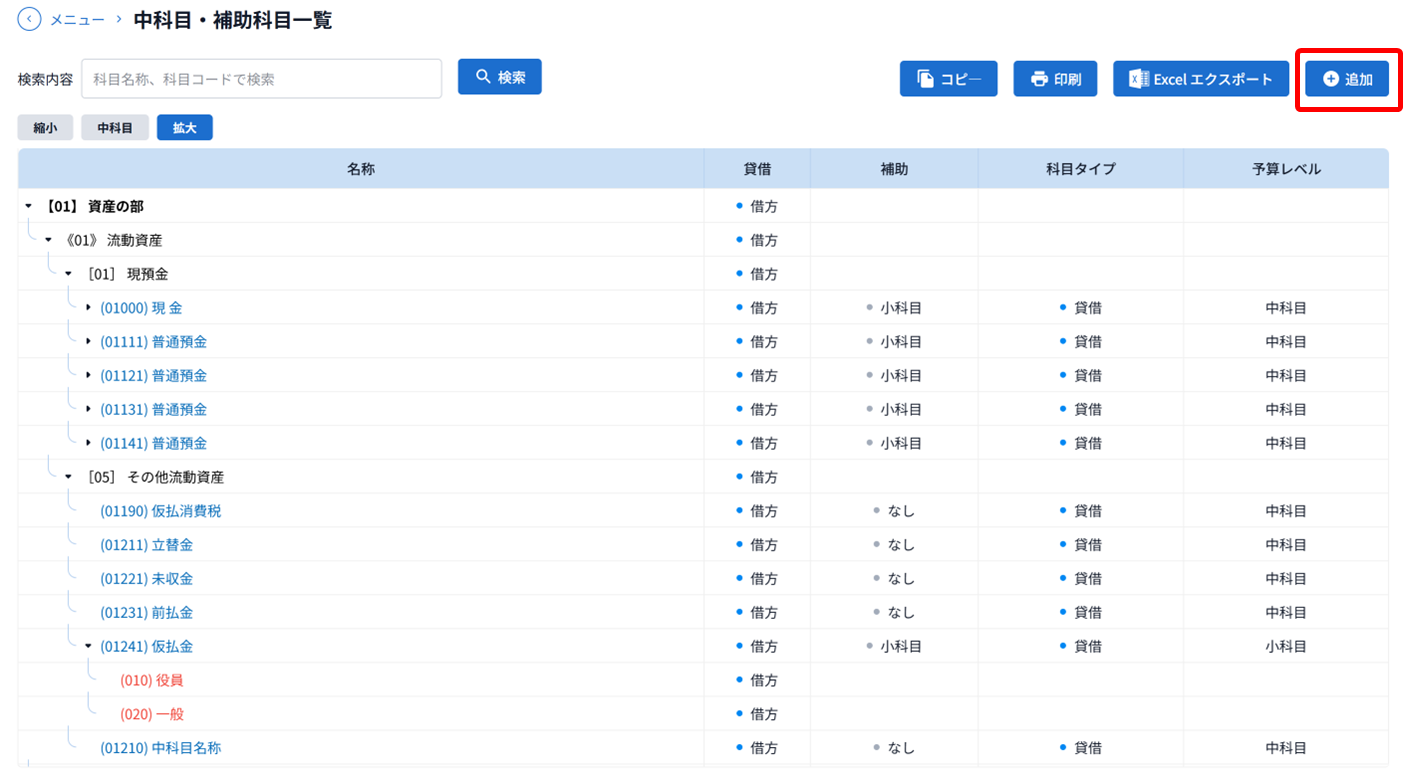Click the back arrow circle icon
1403x779 pixels.
[30, 19]
